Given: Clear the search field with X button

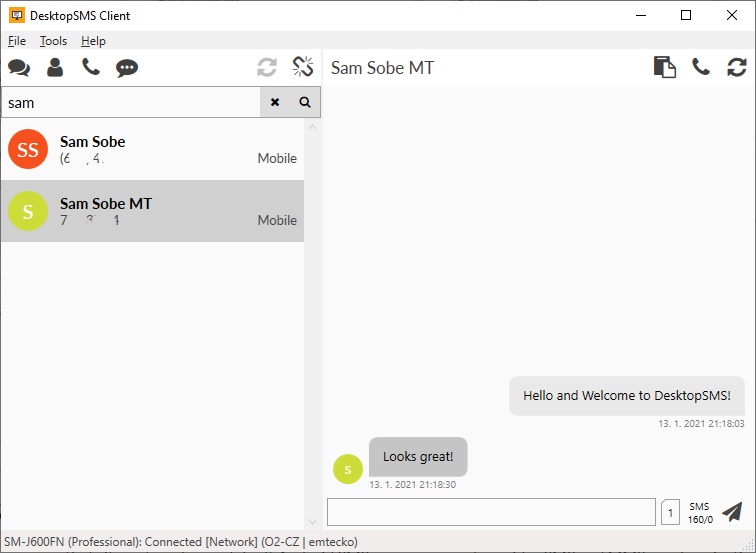Looking at the screenshot, I should (x=275, y=102).
